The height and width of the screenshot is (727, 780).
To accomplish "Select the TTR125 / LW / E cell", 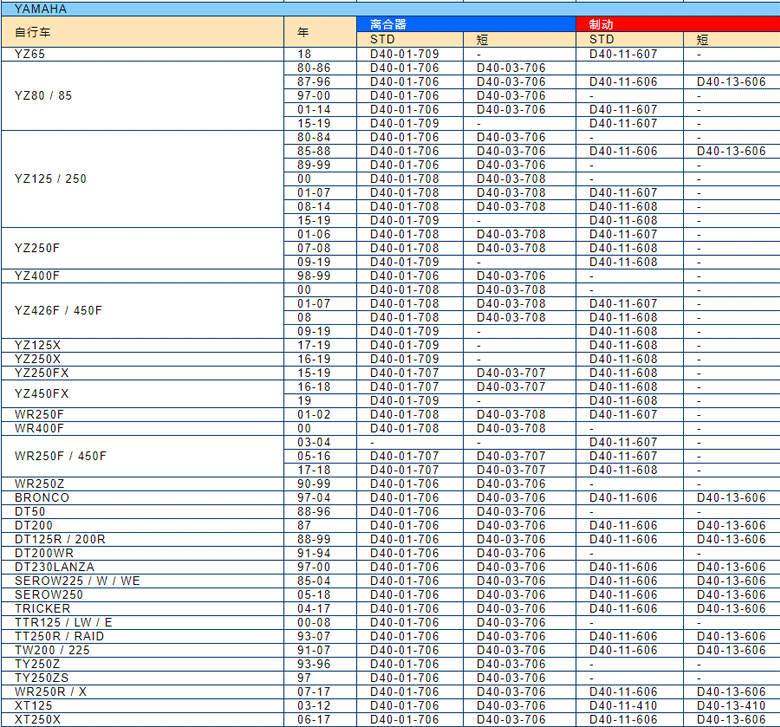I will pyautogui.click(x=142, y=623).
